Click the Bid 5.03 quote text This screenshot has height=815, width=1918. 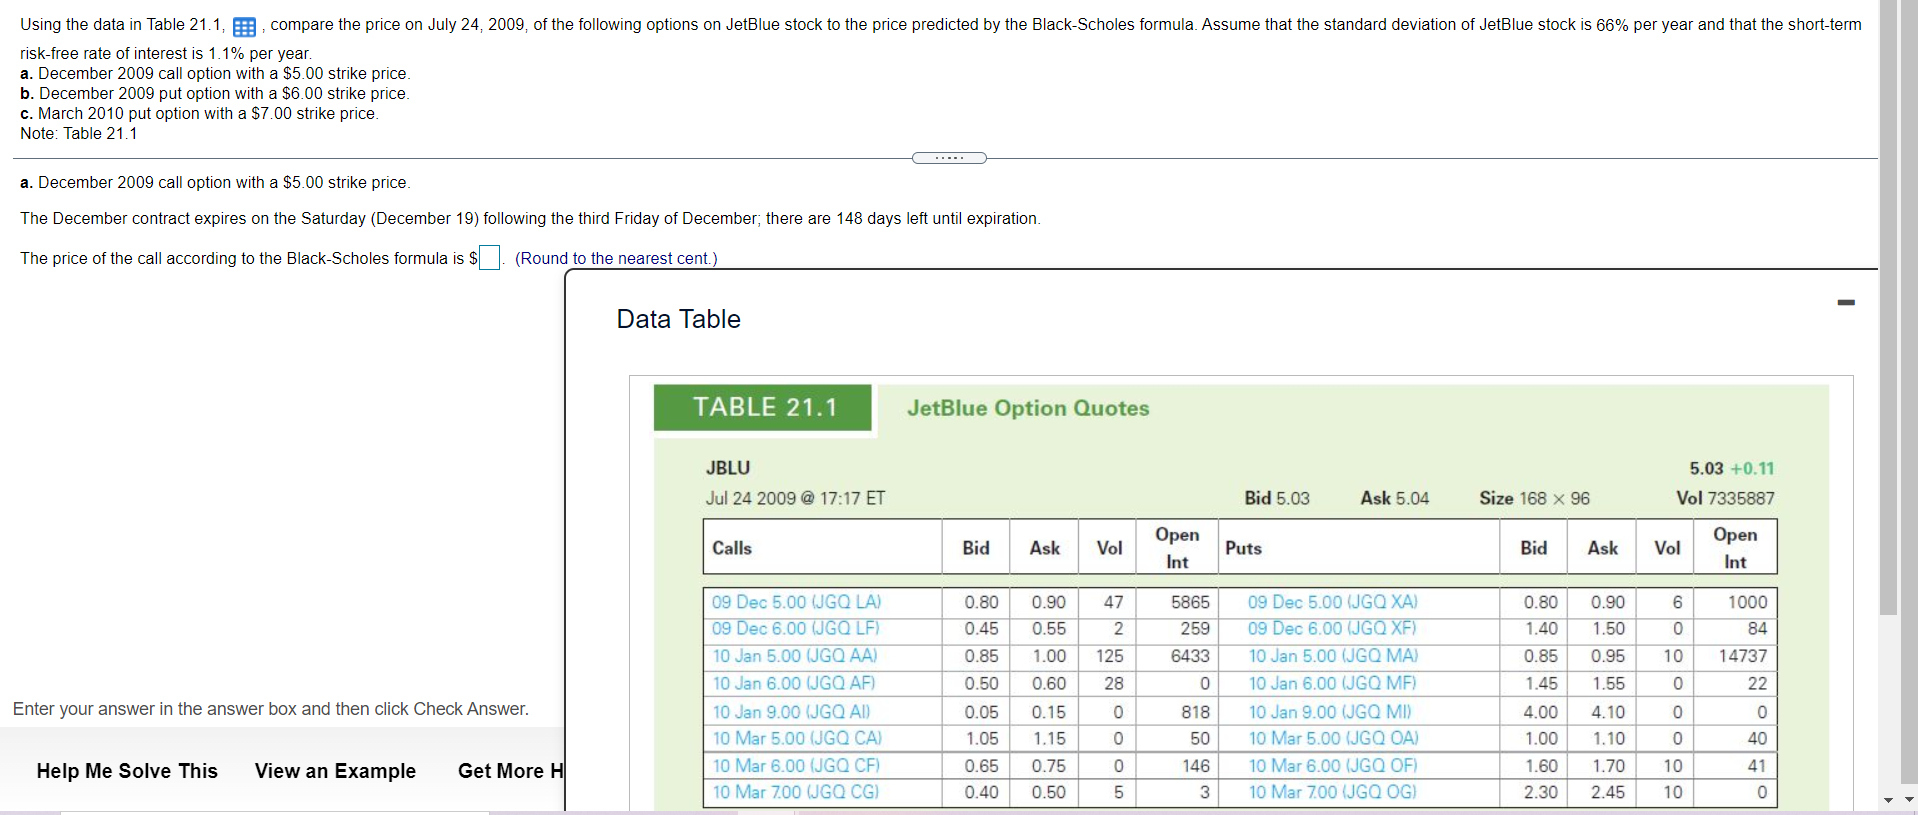(x=1276, y=498)
